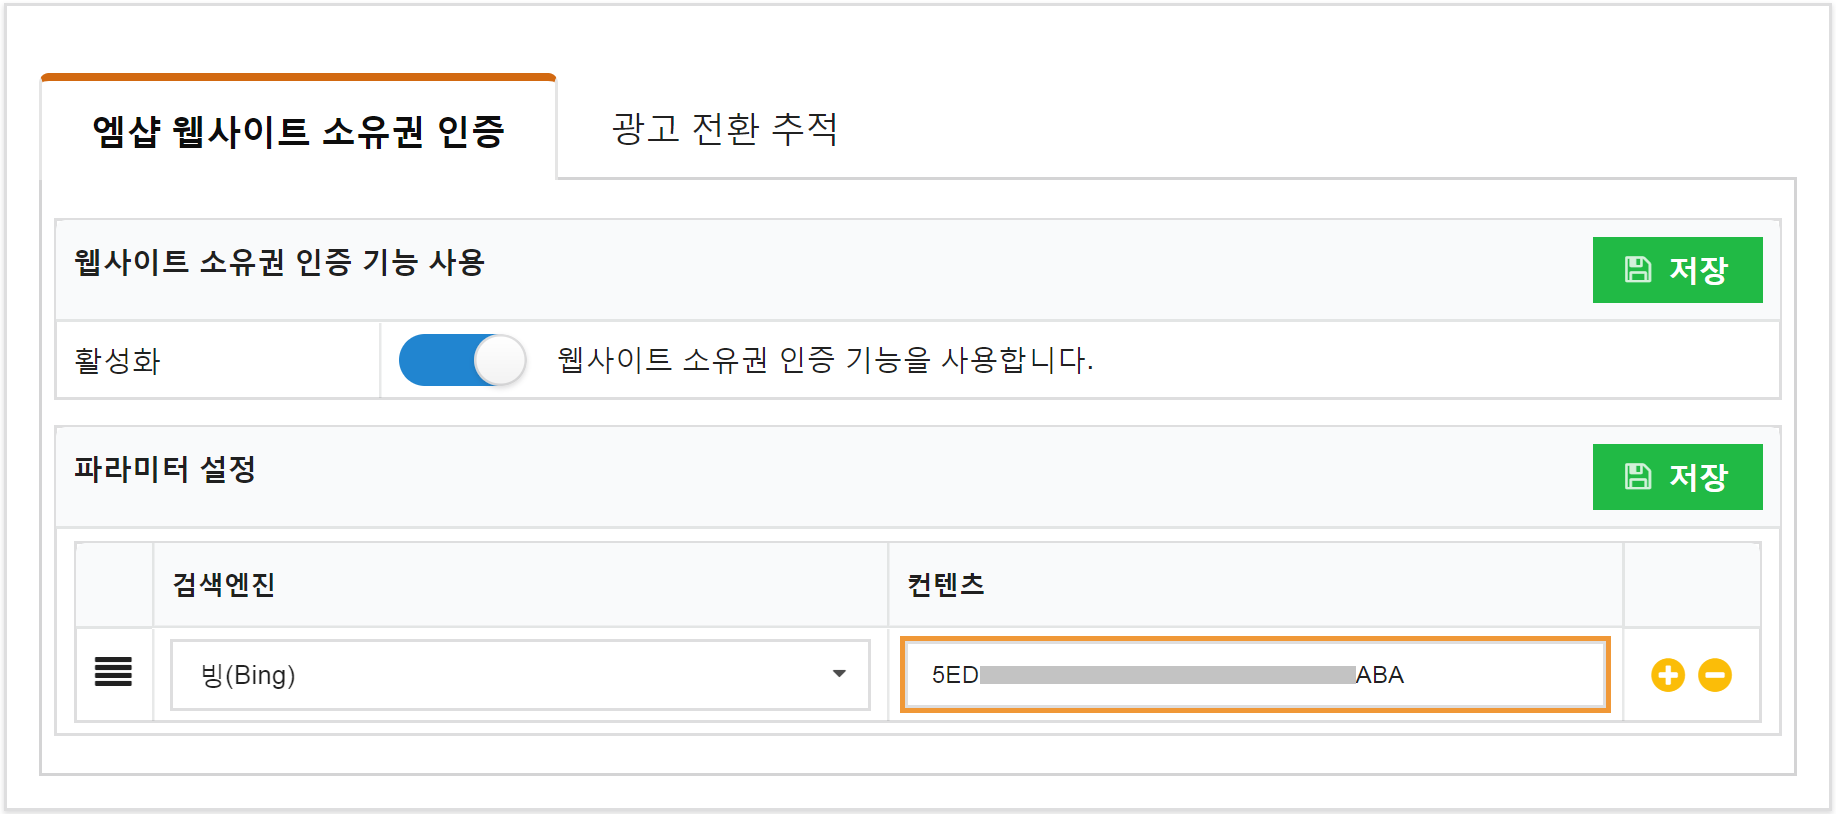
Task: Click the 웹사이트 소유권 인증 기능을 사용합니다 description
Action: (825, 359)
